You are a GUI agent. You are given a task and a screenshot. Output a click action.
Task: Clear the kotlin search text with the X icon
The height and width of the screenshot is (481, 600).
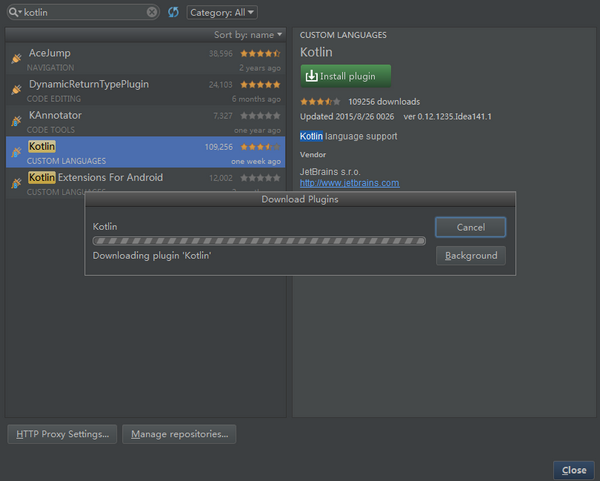(152, 12)
